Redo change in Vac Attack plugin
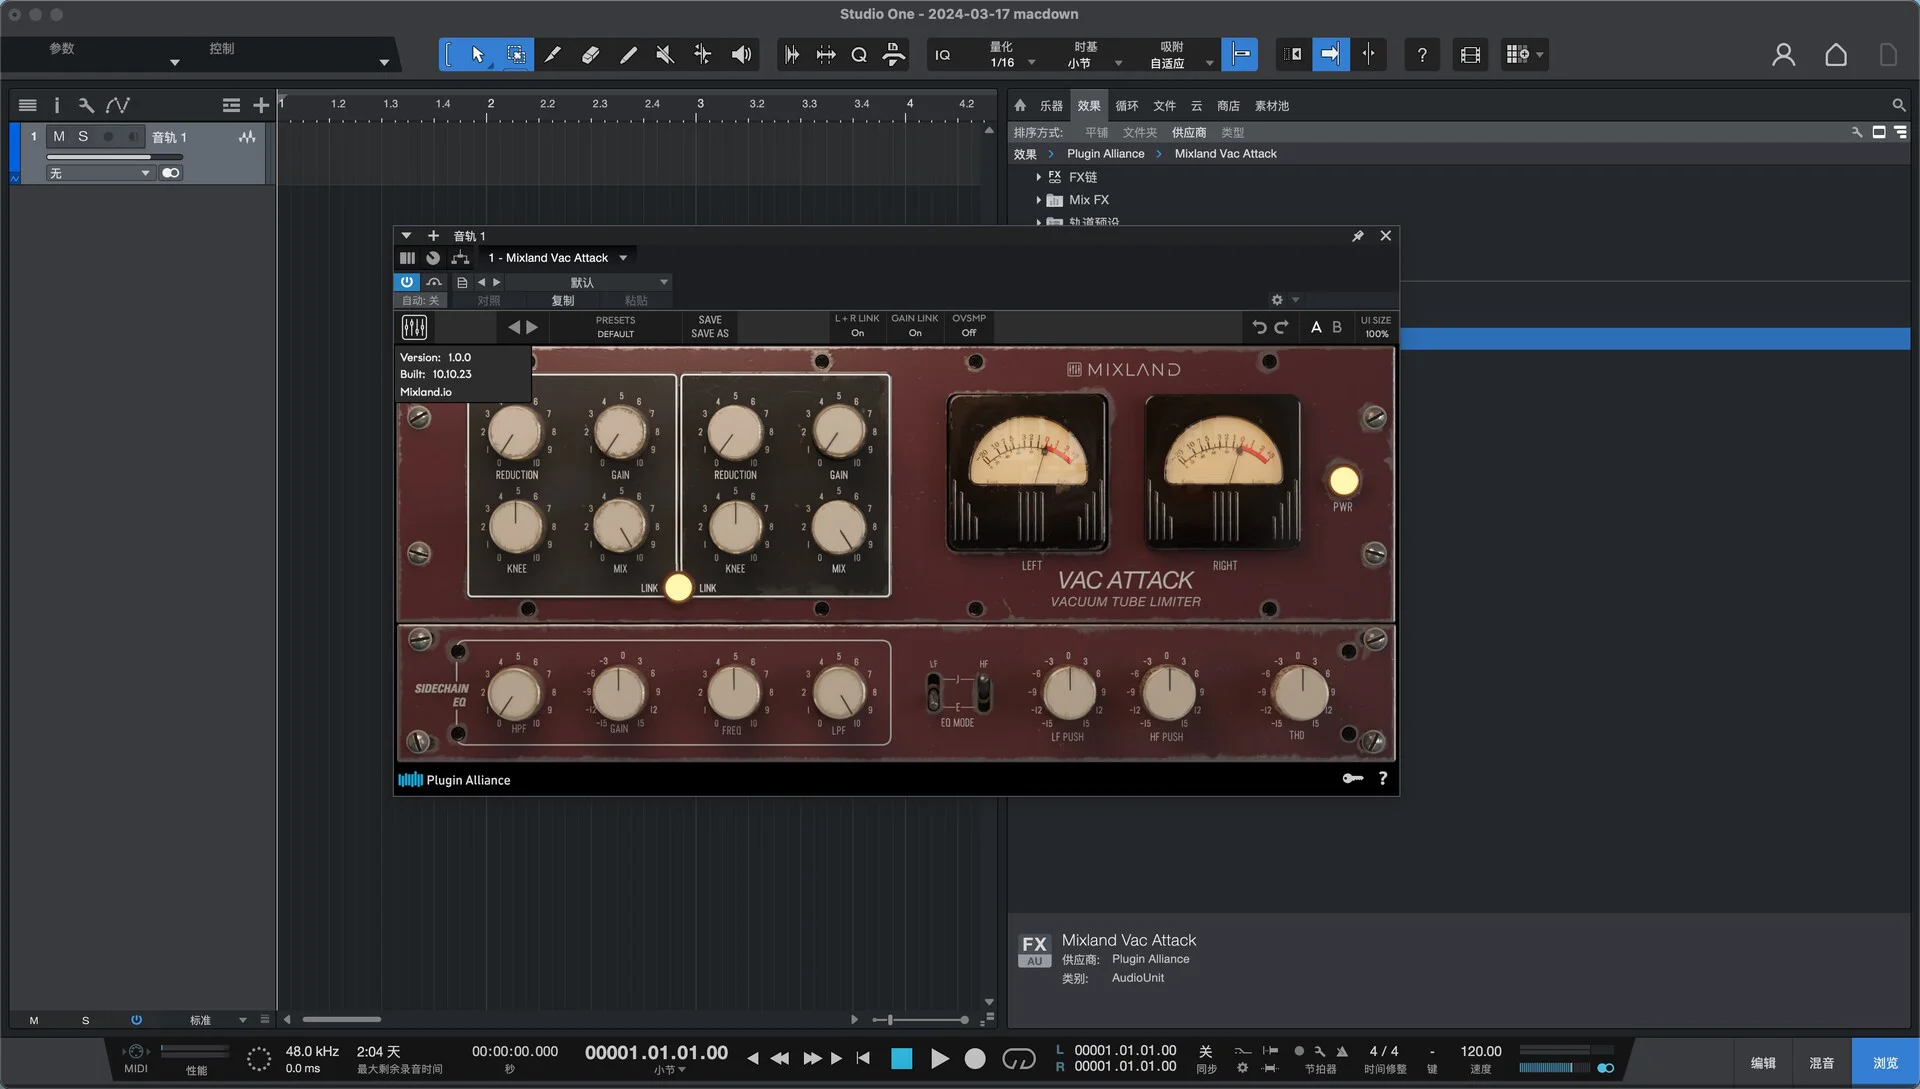1920x1089 pixels. pyautogui.click(x=1281, y=327)
